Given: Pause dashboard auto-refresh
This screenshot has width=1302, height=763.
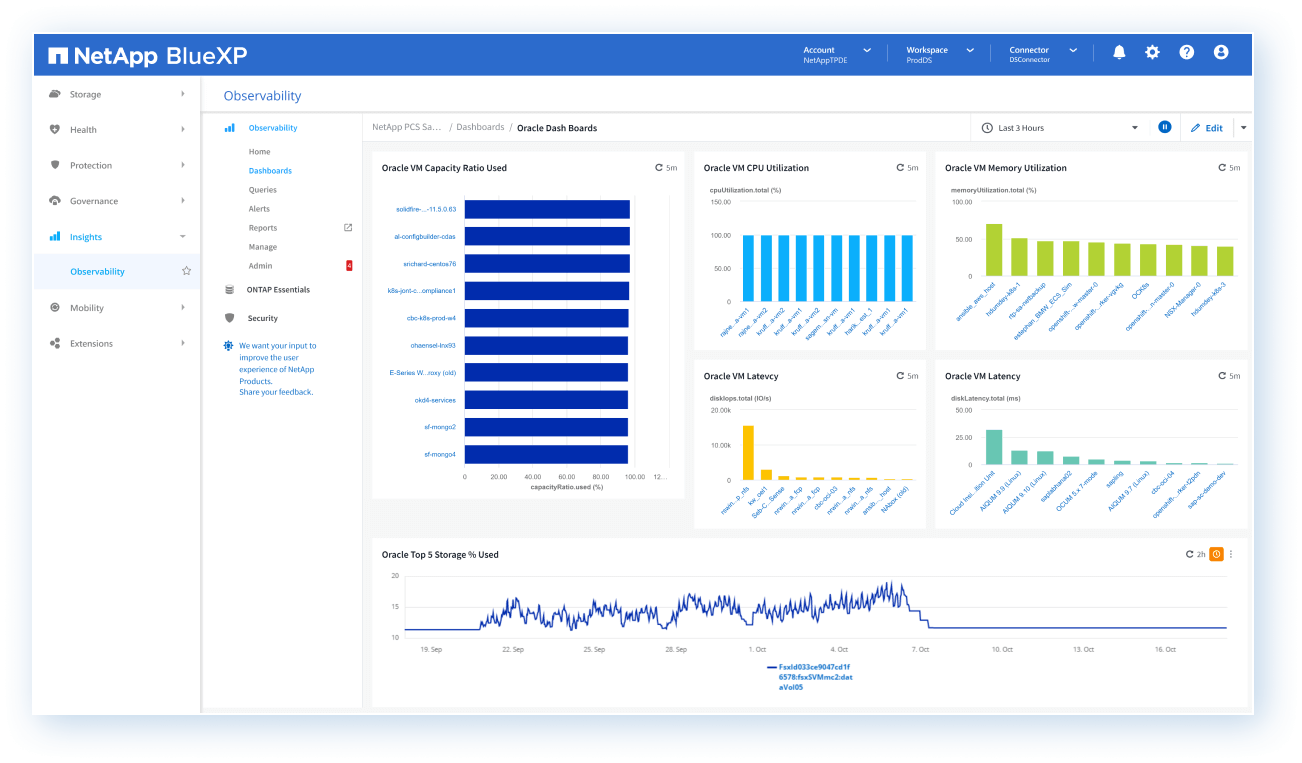Looking at the screenshot, I should tap(1164, 127).
